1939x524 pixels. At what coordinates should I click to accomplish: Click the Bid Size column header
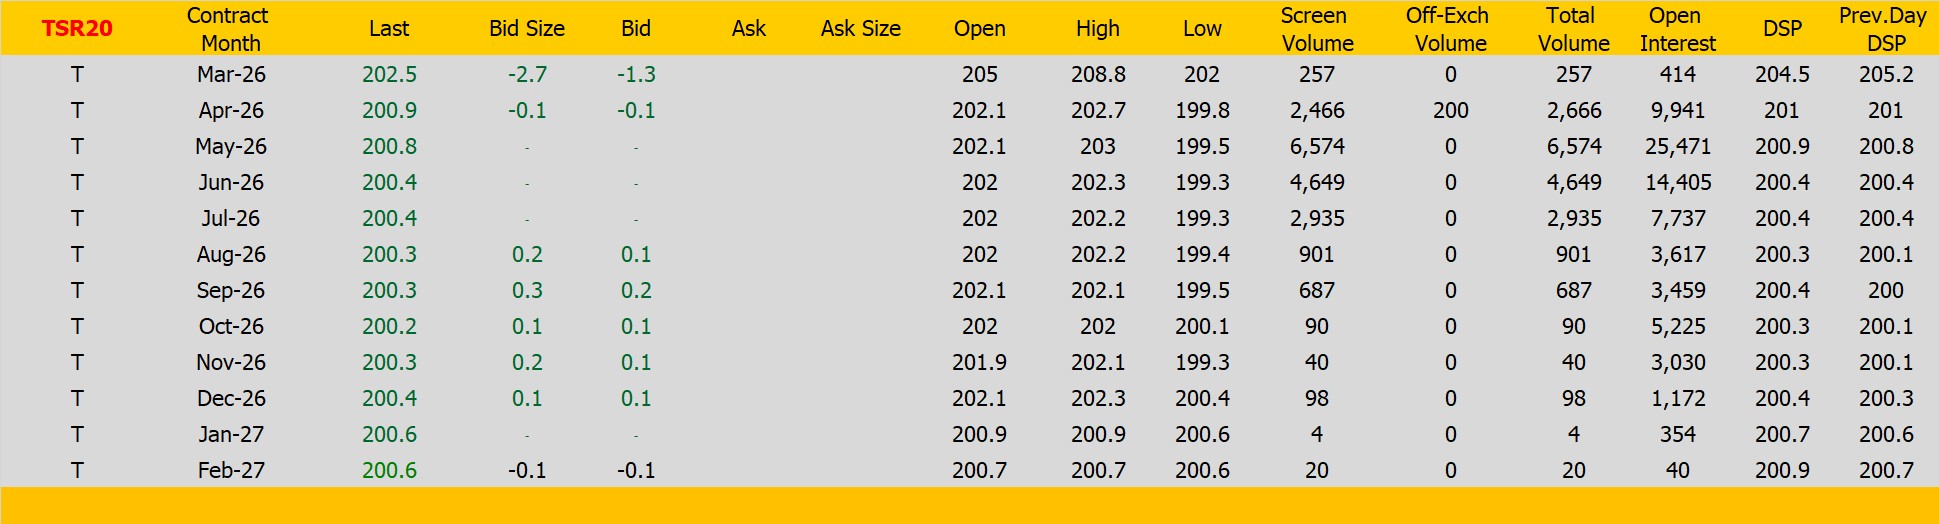click(527, 29)
